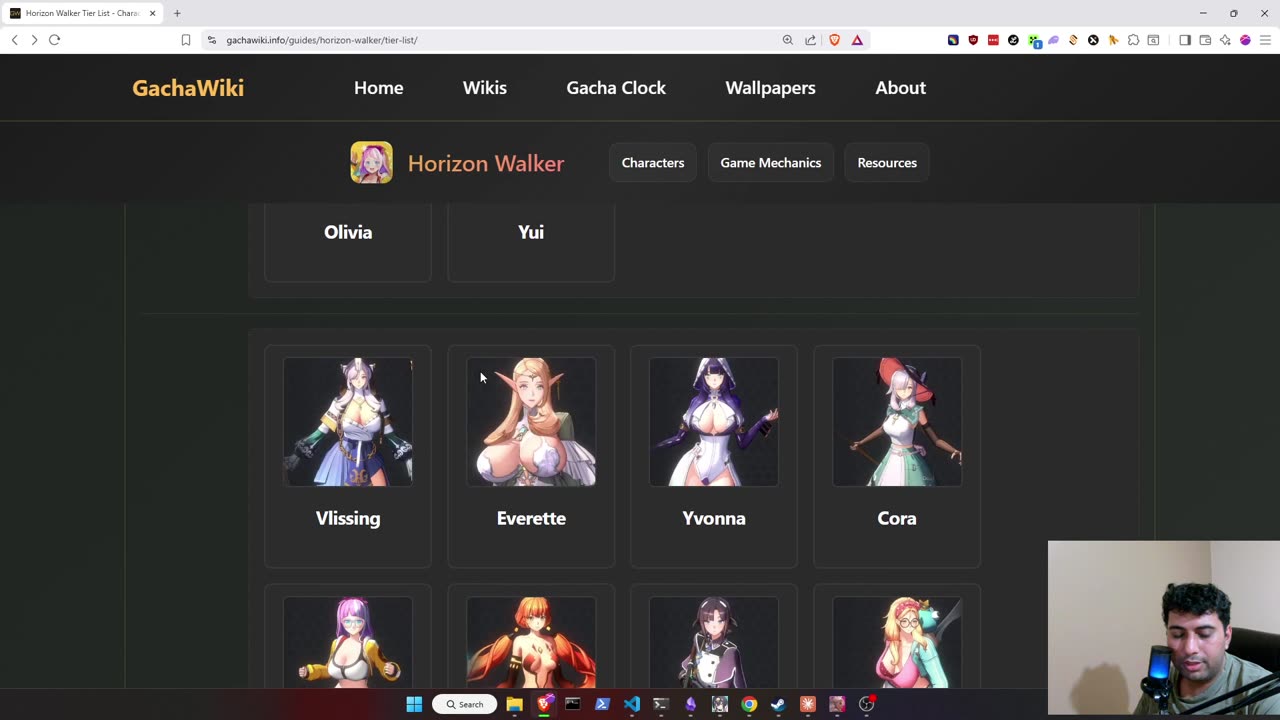This screenshot has height=720, width=1280.
Task: Reload the current page
Action: (x=55, y=40)
